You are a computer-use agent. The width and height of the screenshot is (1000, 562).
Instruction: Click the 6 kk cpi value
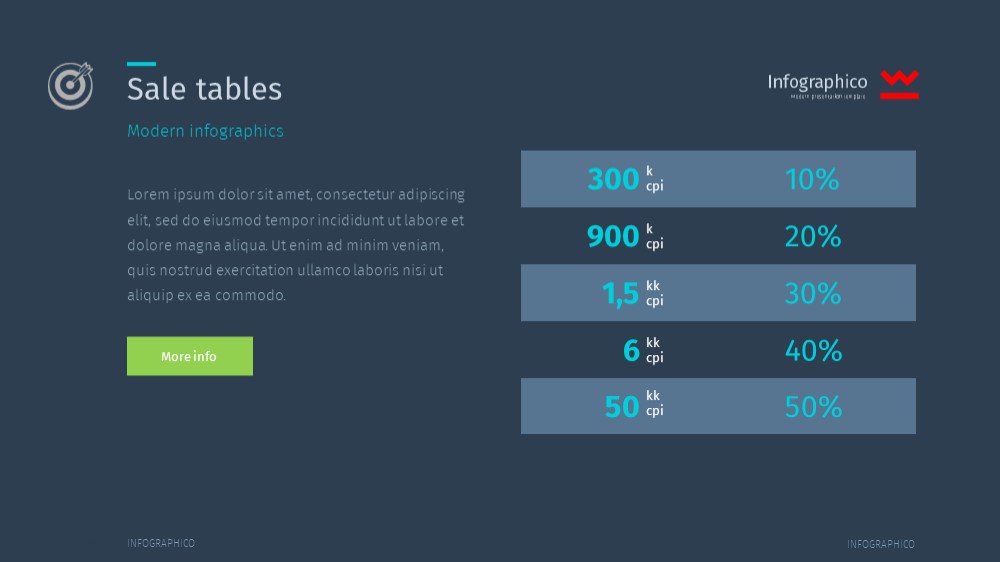(643, 350)
